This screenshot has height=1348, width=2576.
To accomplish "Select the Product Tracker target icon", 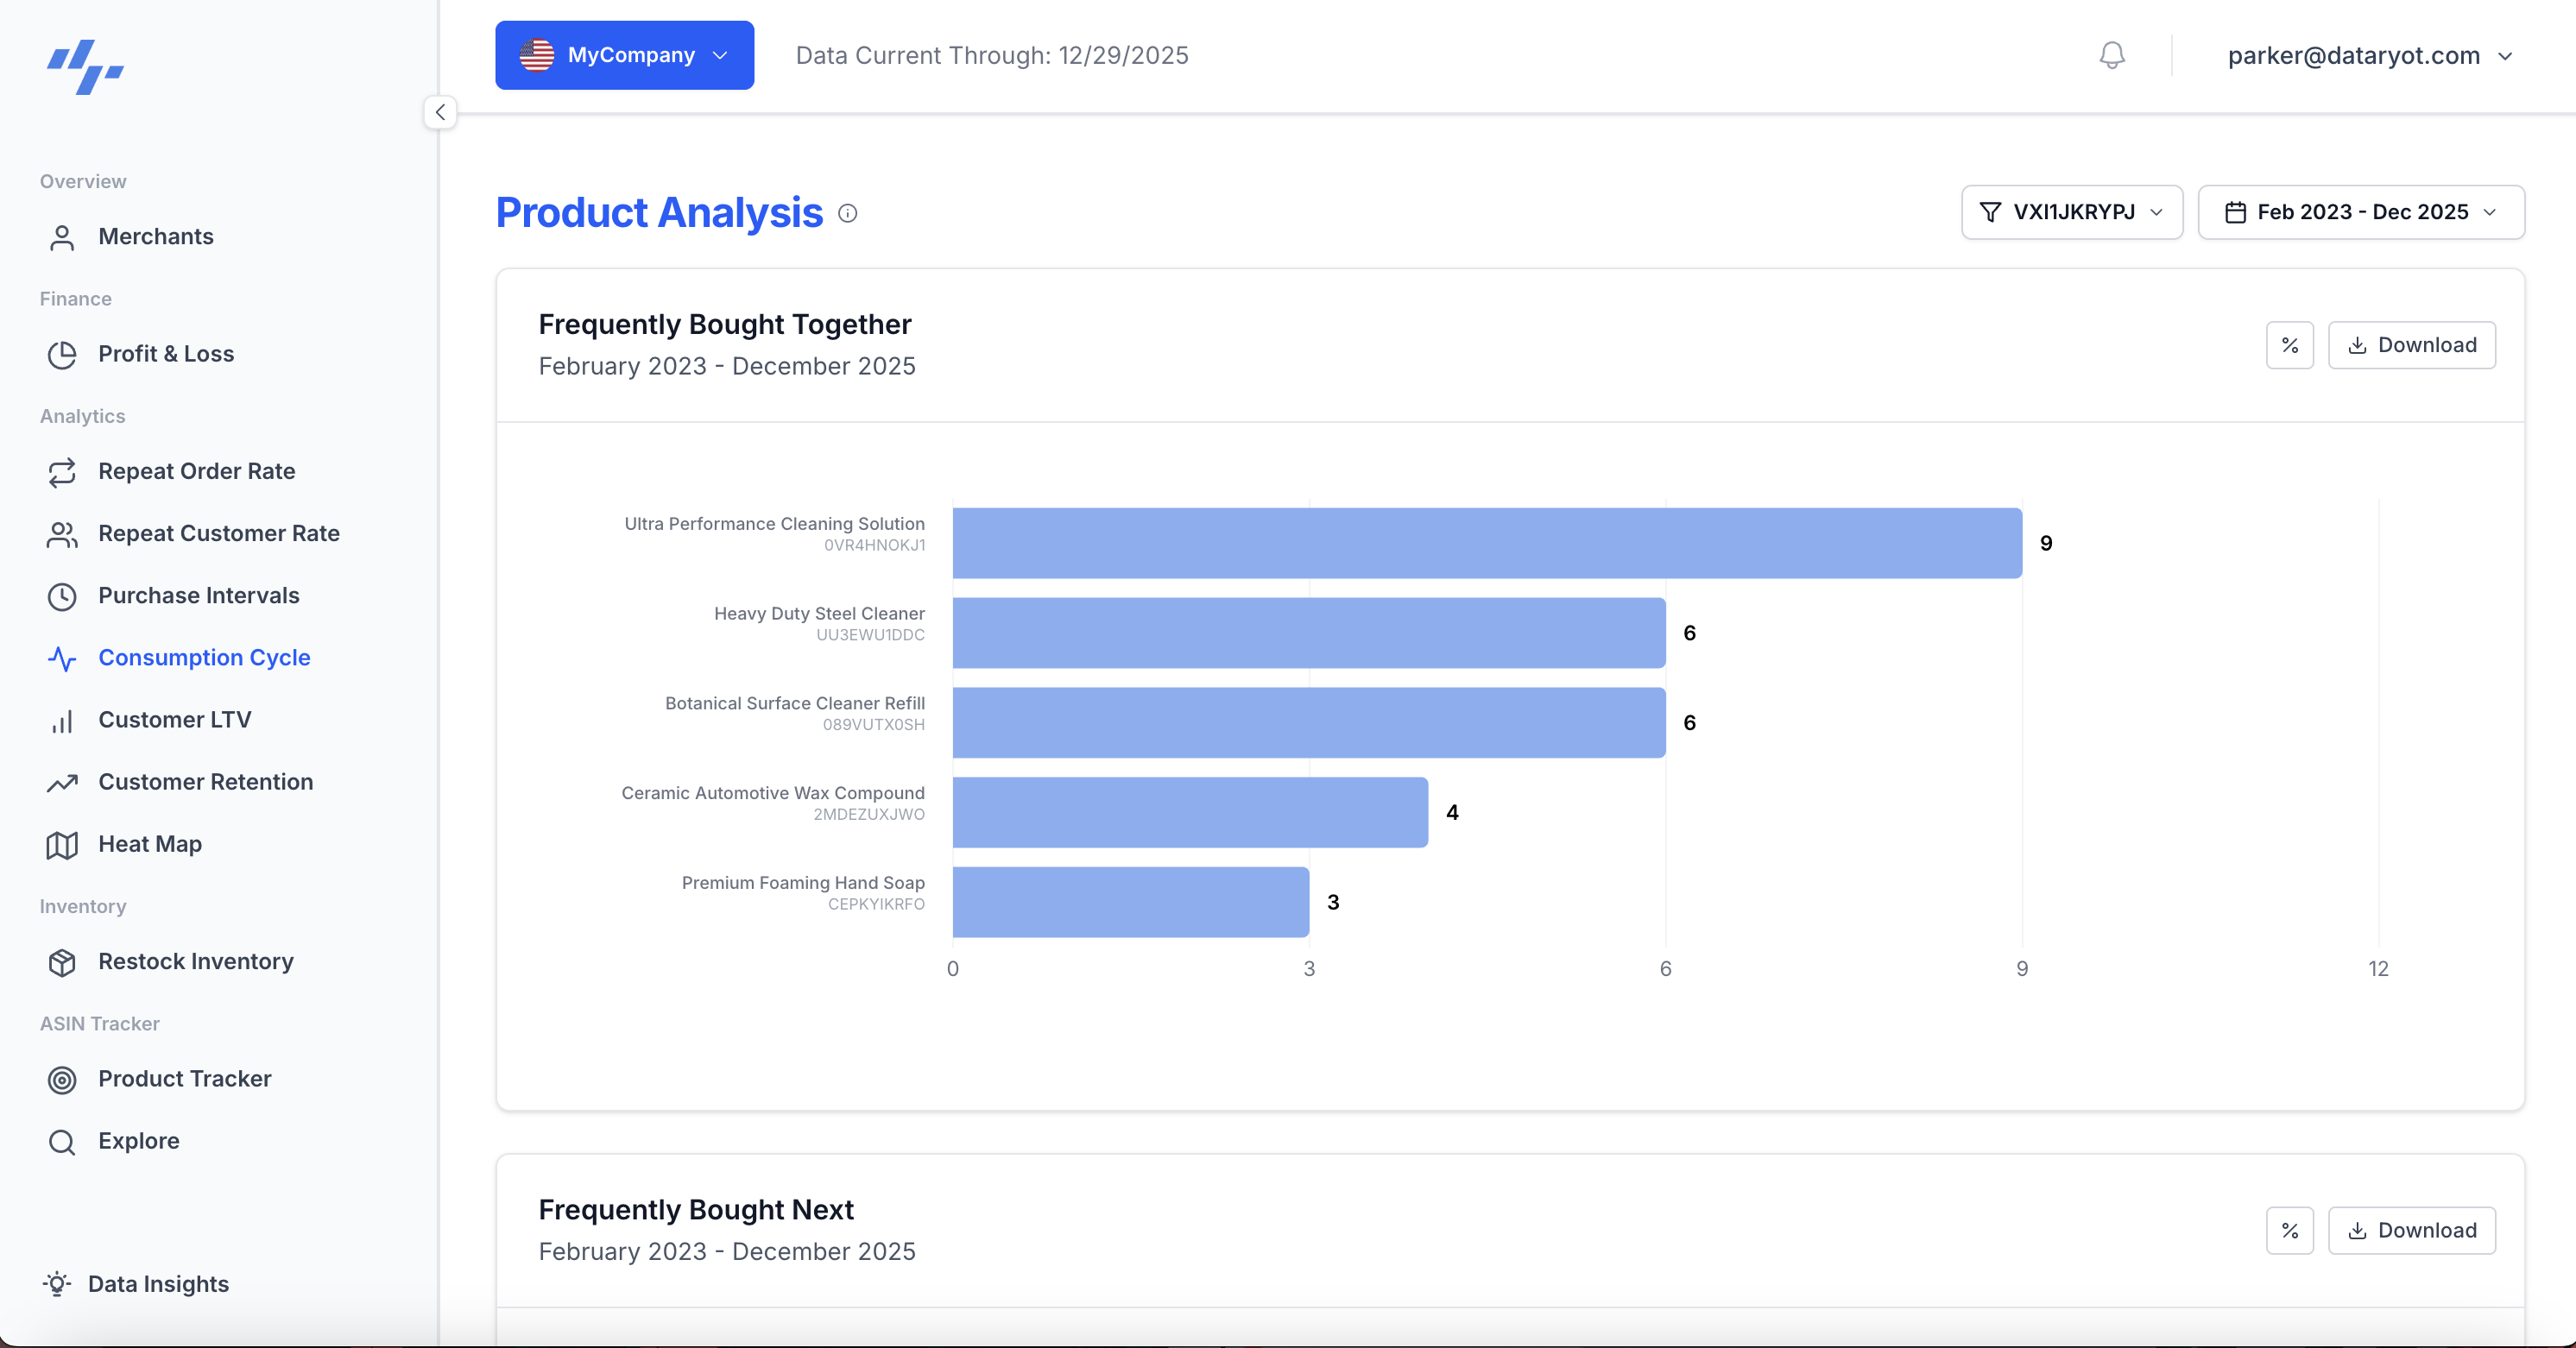I will (62, 1079).
